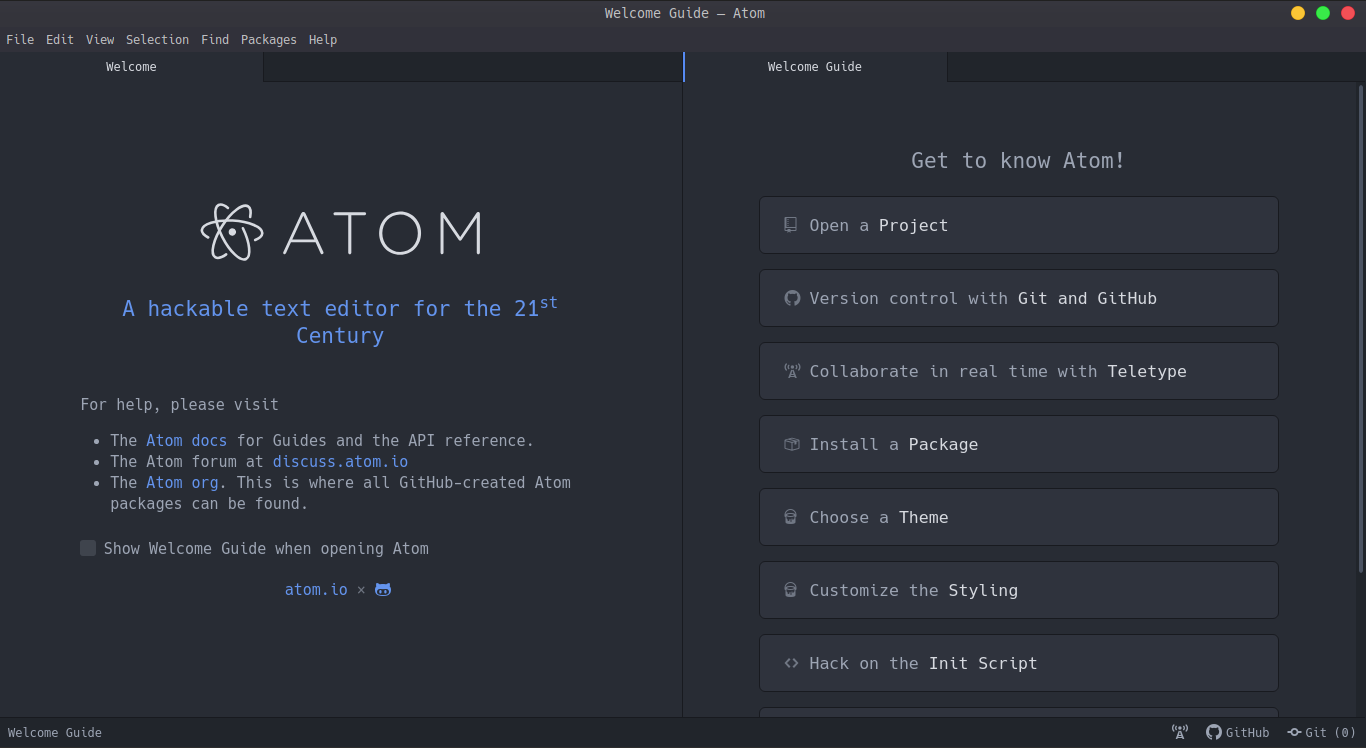Viewport: 1366px width, 748px height.
Task: Open the Selection menu
Action: tap(157, 40)
